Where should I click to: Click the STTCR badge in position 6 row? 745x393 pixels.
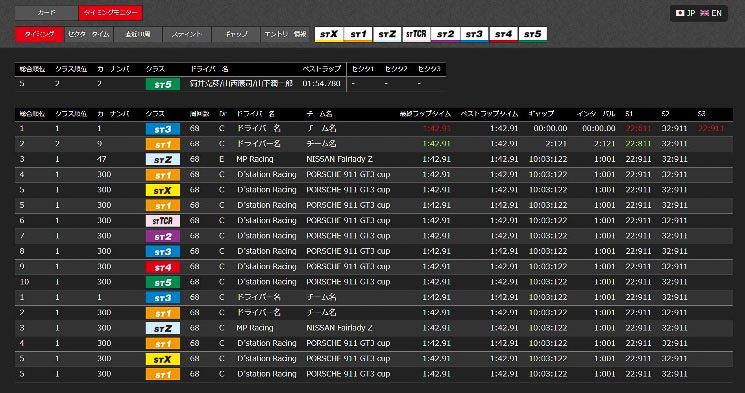pos(163,221)
